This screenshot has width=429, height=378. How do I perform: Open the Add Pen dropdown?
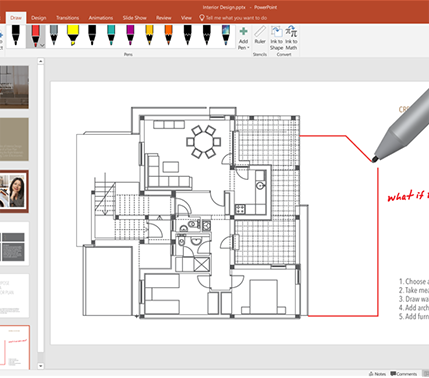pos(244,38)
